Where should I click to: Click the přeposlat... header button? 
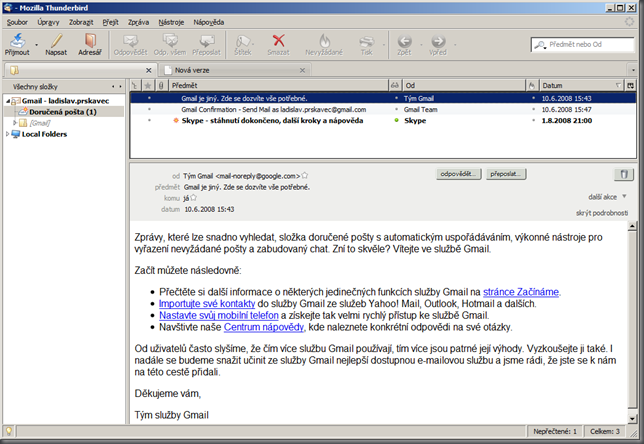pyautogui.click(x=506, y=174)
